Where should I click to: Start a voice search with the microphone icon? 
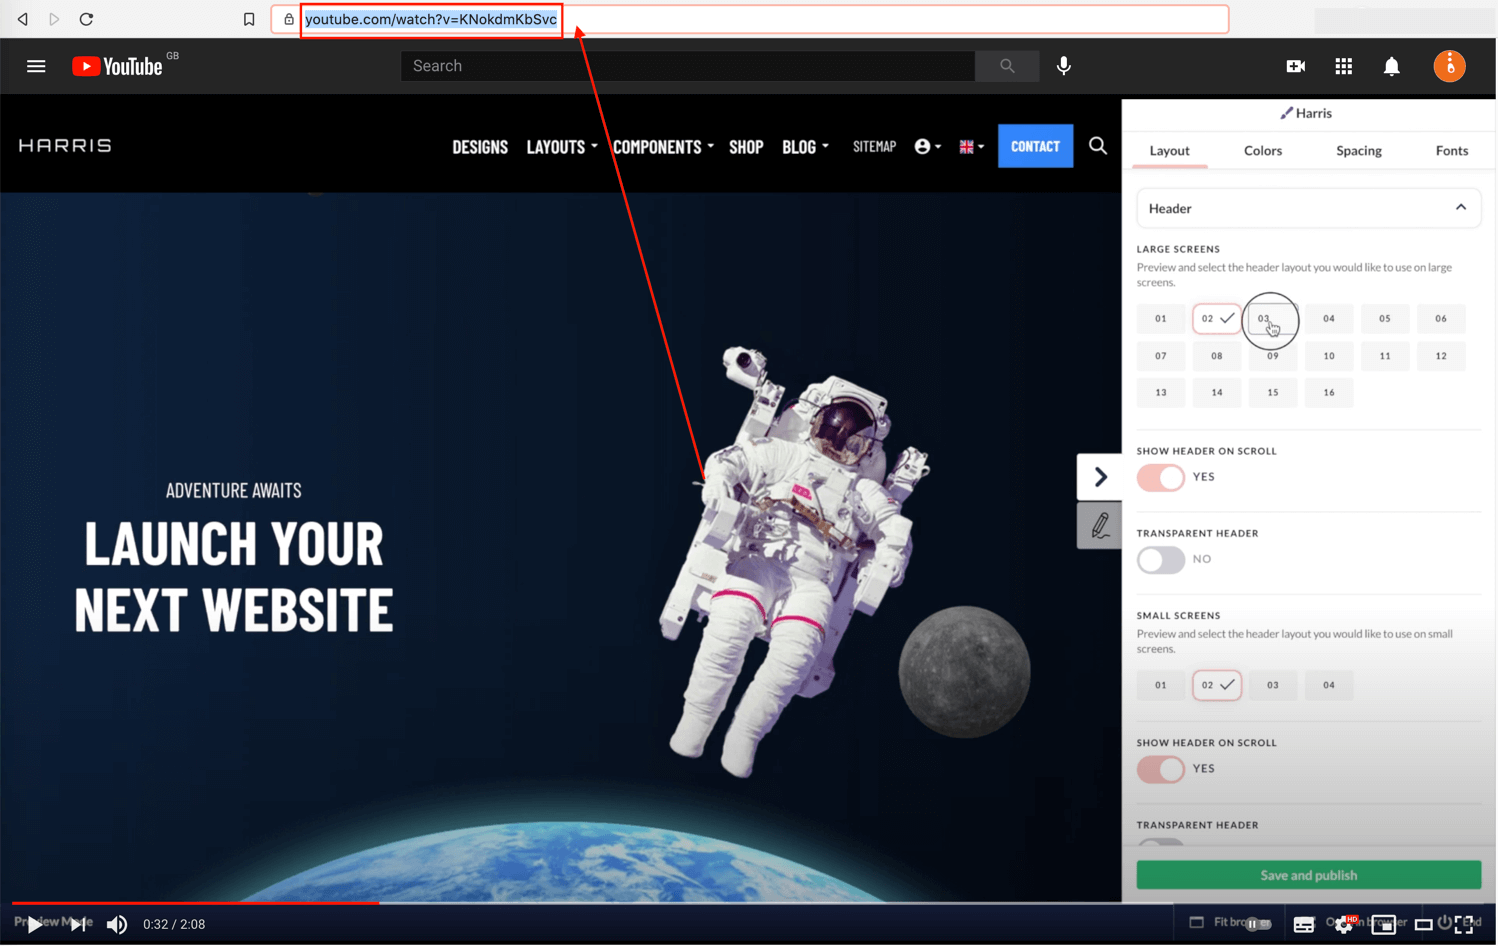(1063, 66)
